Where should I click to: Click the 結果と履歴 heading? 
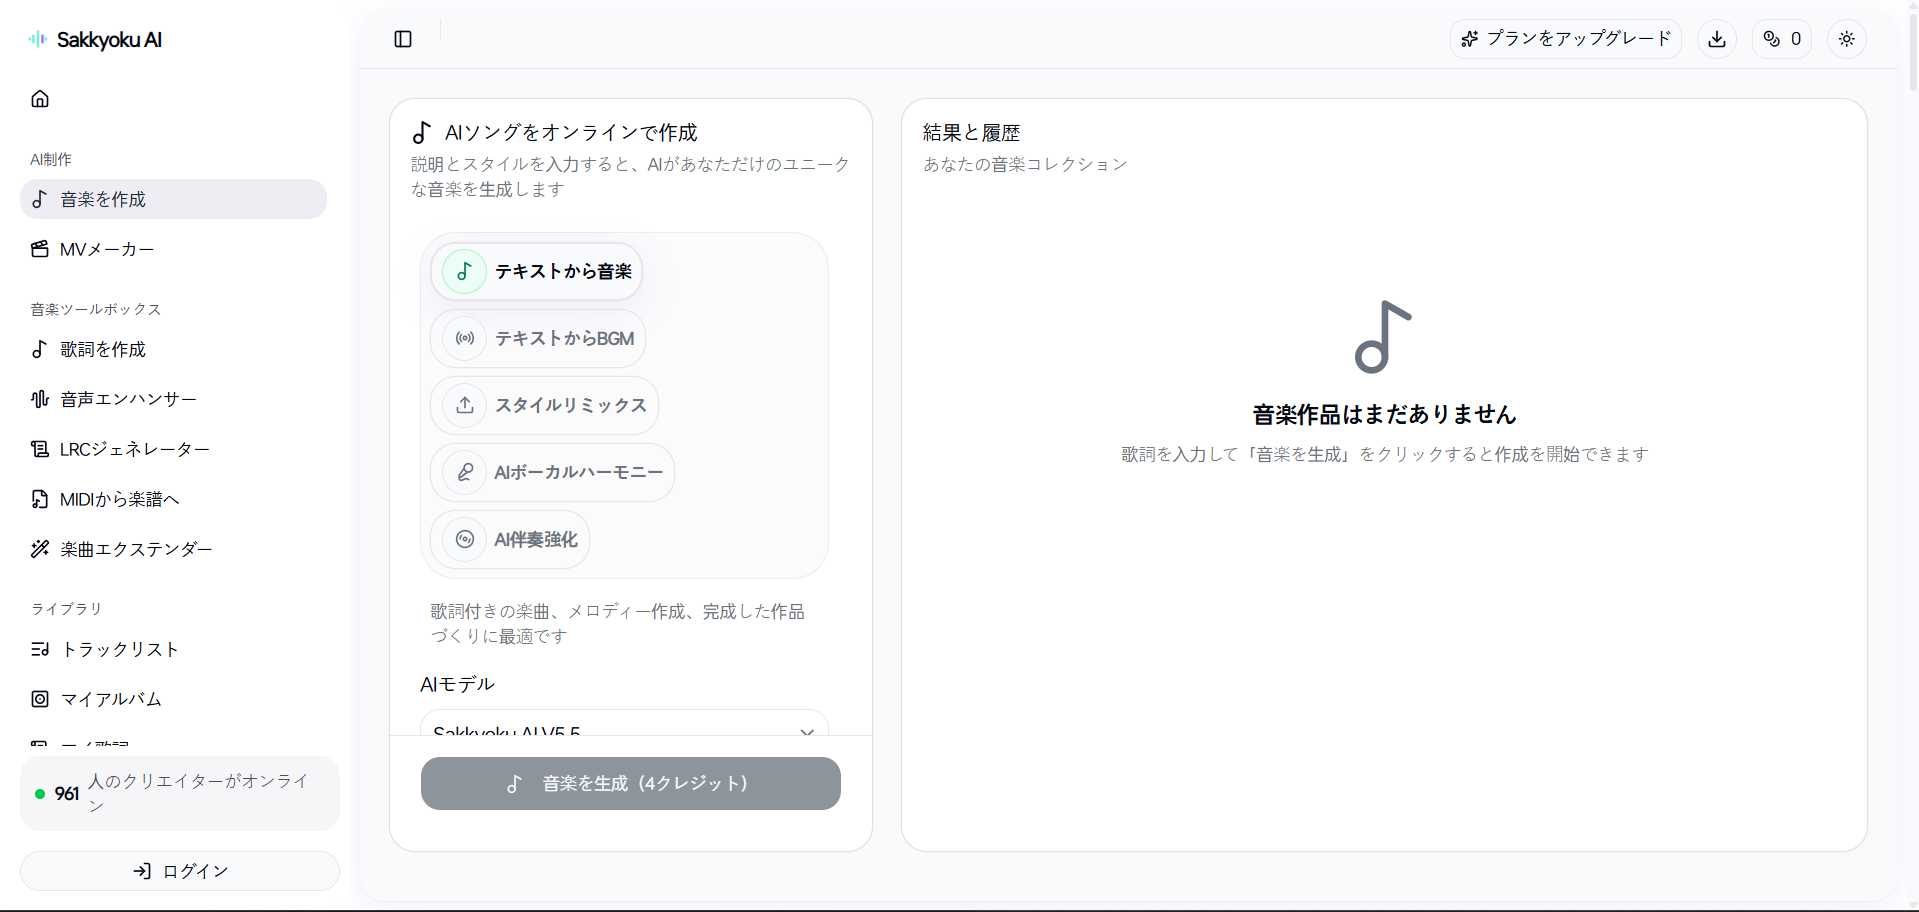(971, 132)
